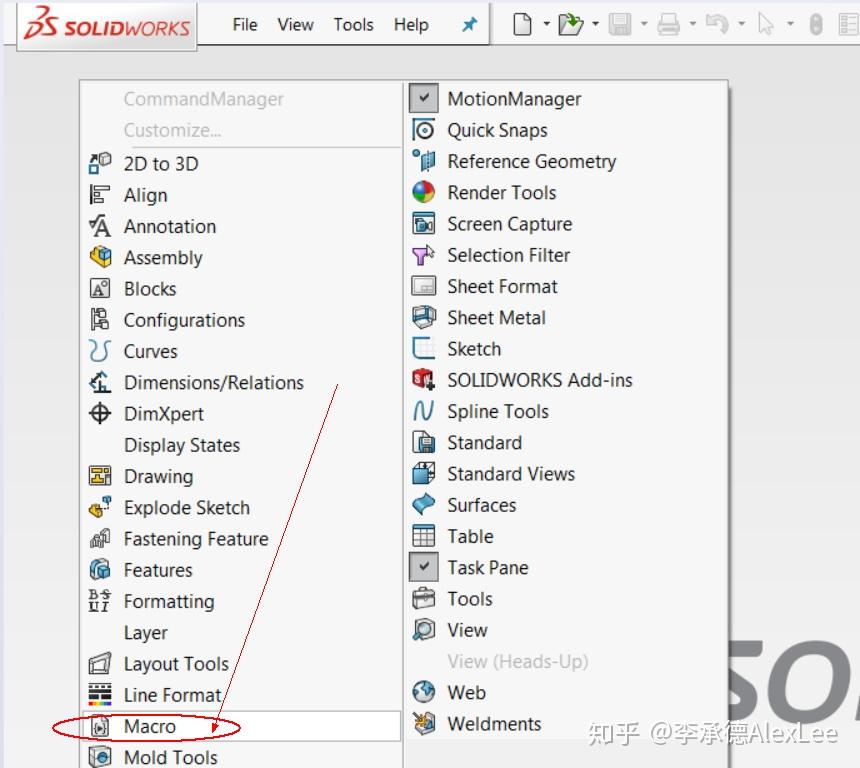Open SOLIDWORKS Add-ins
This screenshot has height=768, width=860.
tap(540, 380)
